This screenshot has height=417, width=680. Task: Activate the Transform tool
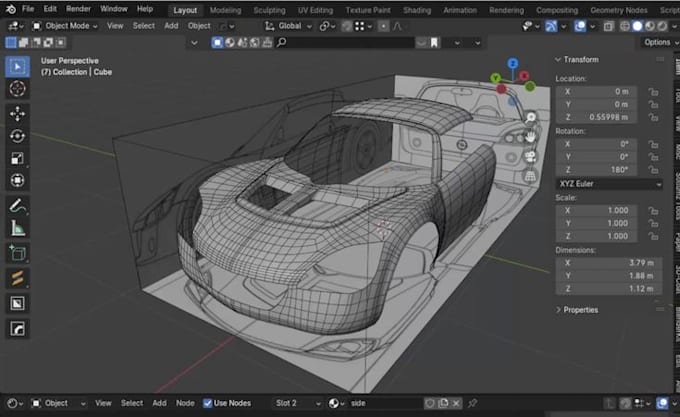(17, 180)
